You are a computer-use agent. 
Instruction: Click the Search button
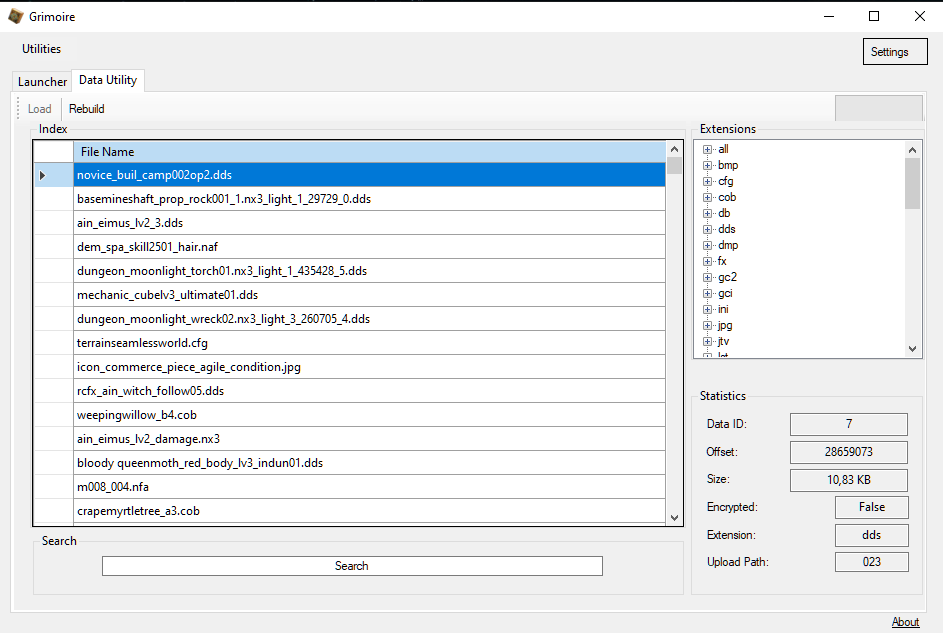[352, 566]
